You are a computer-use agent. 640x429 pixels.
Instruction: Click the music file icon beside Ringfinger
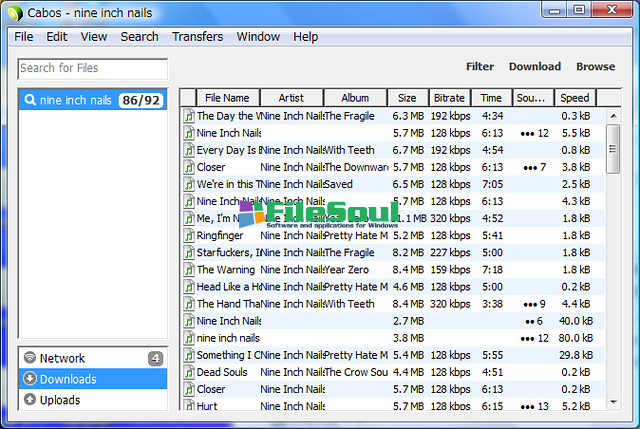[188, 235]
